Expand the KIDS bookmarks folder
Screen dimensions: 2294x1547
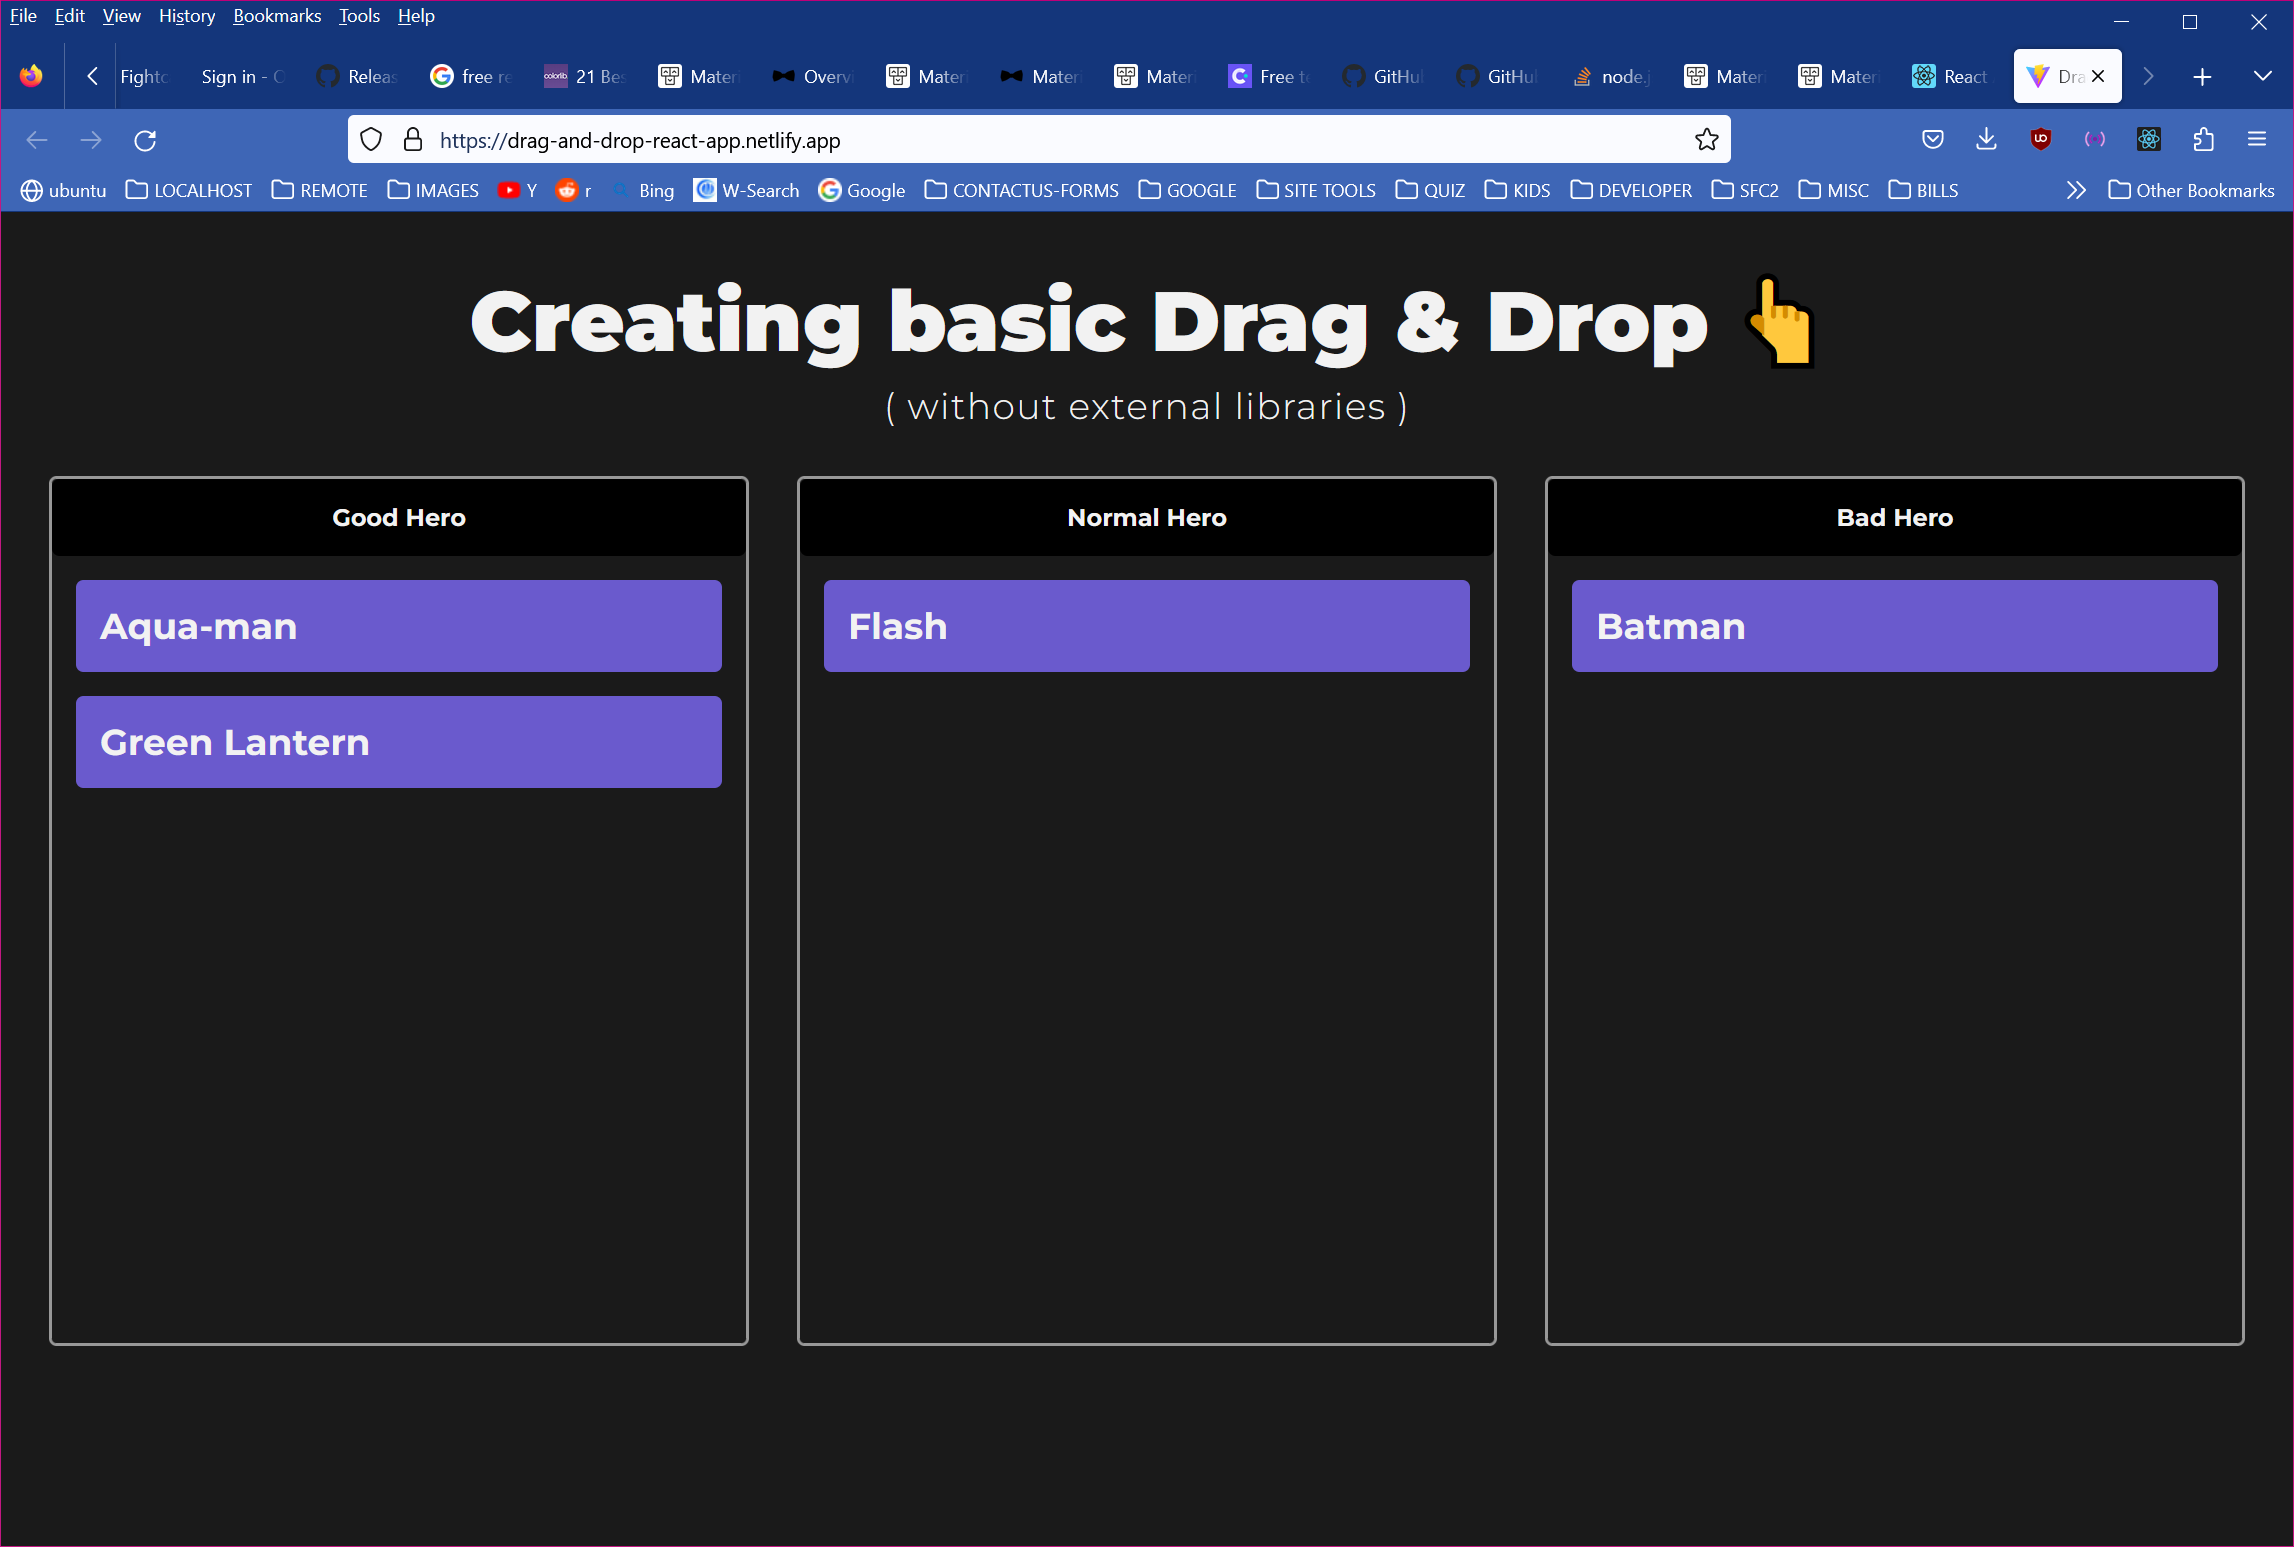[x=1517, y=190]
